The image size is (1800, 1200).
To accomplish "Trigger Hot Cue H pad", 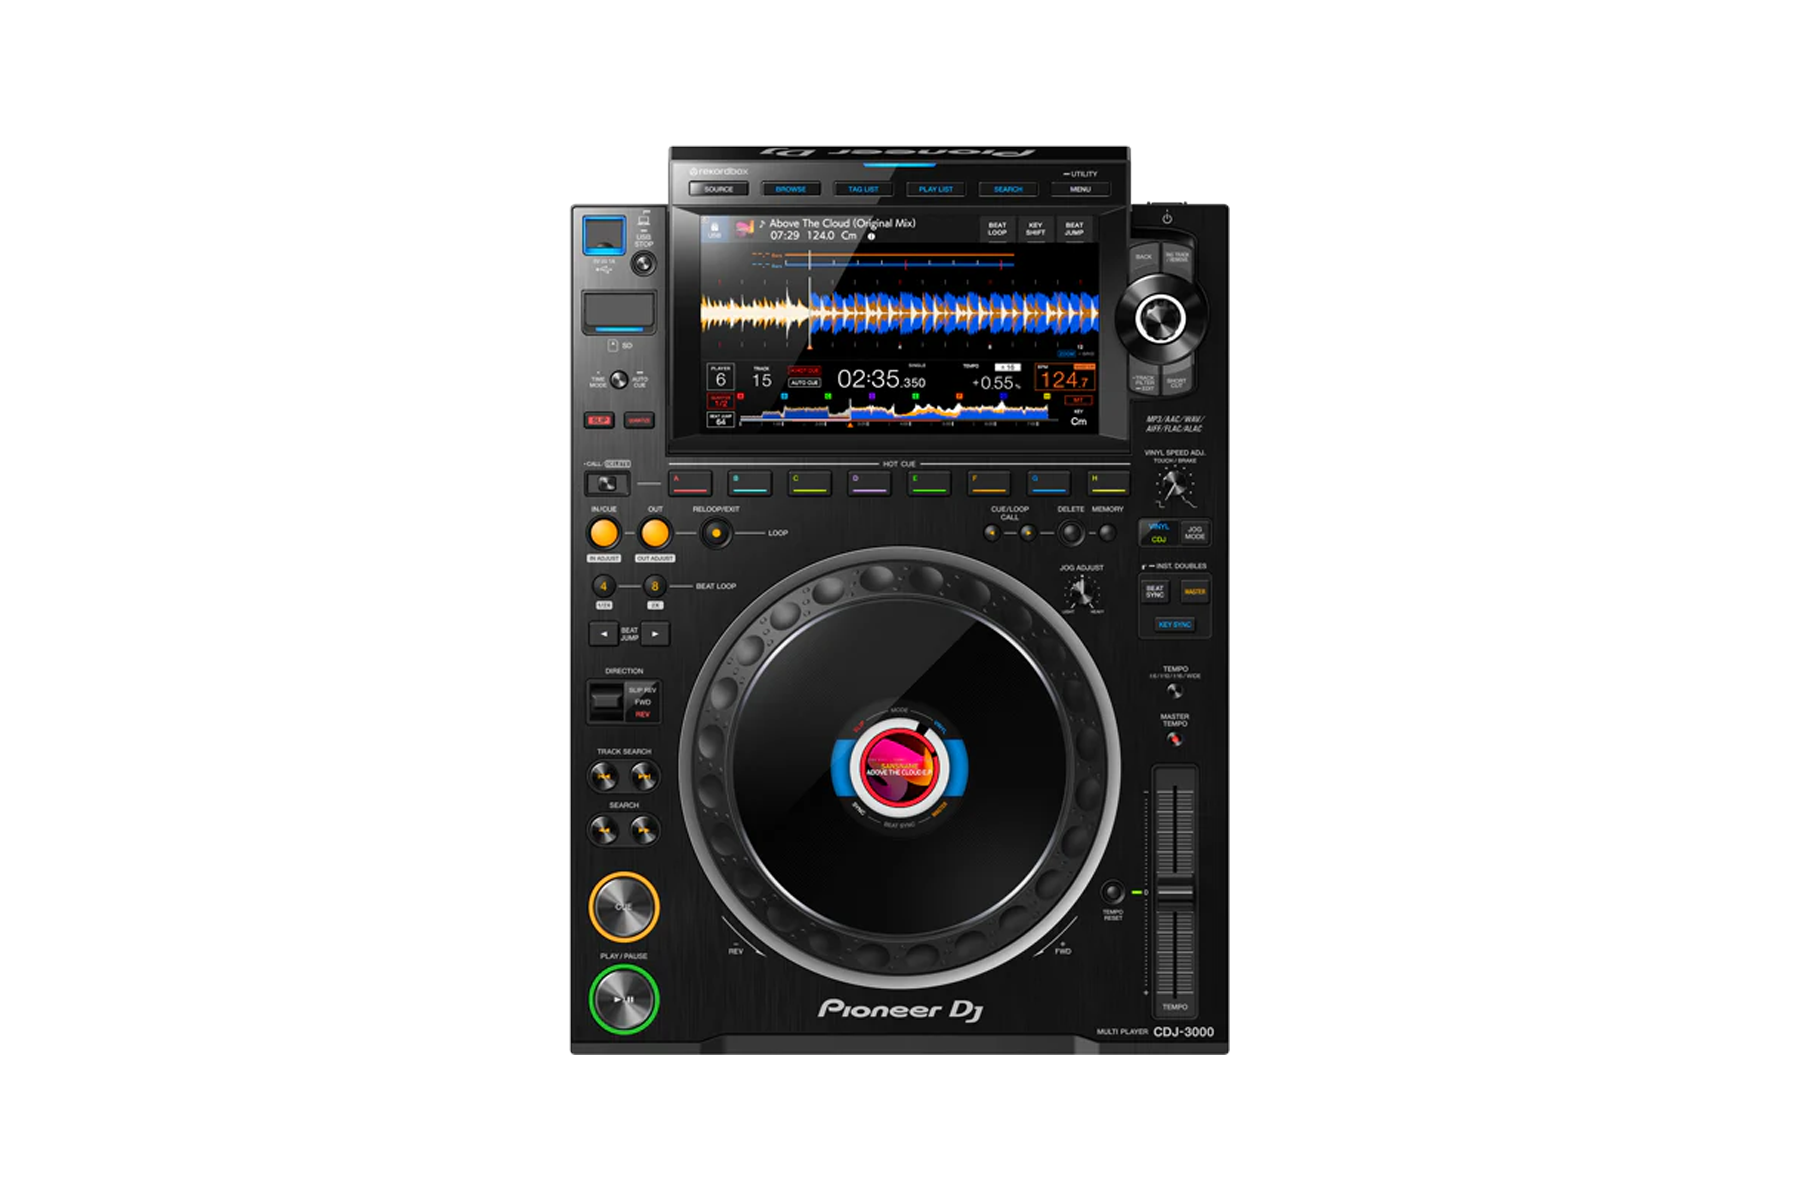I will tap(1108, 483).
